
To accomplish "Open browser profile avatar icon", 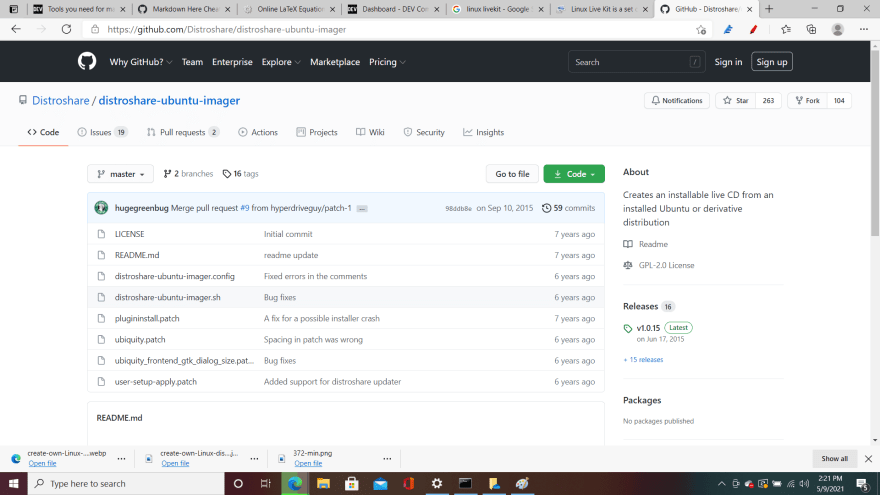I will 837,30.
